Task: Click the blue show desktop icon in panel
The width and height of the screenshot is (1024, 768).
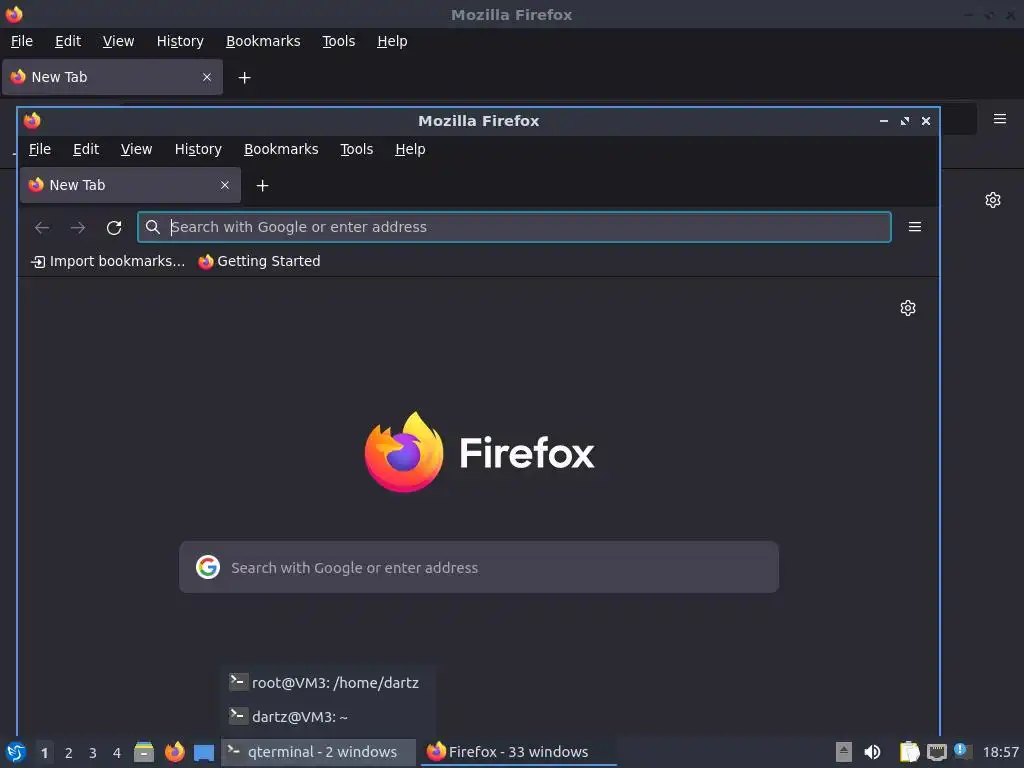Action: (x=204, y=752)
